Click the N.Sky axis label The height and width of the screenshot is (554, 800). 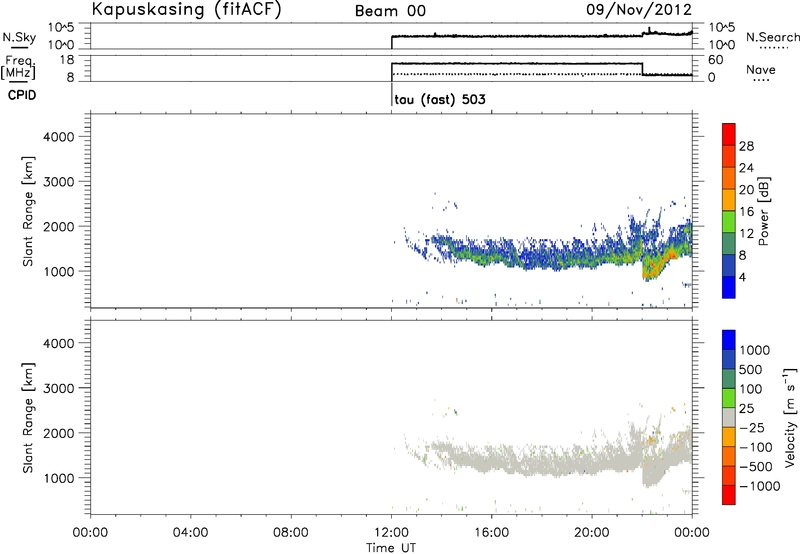19,37
